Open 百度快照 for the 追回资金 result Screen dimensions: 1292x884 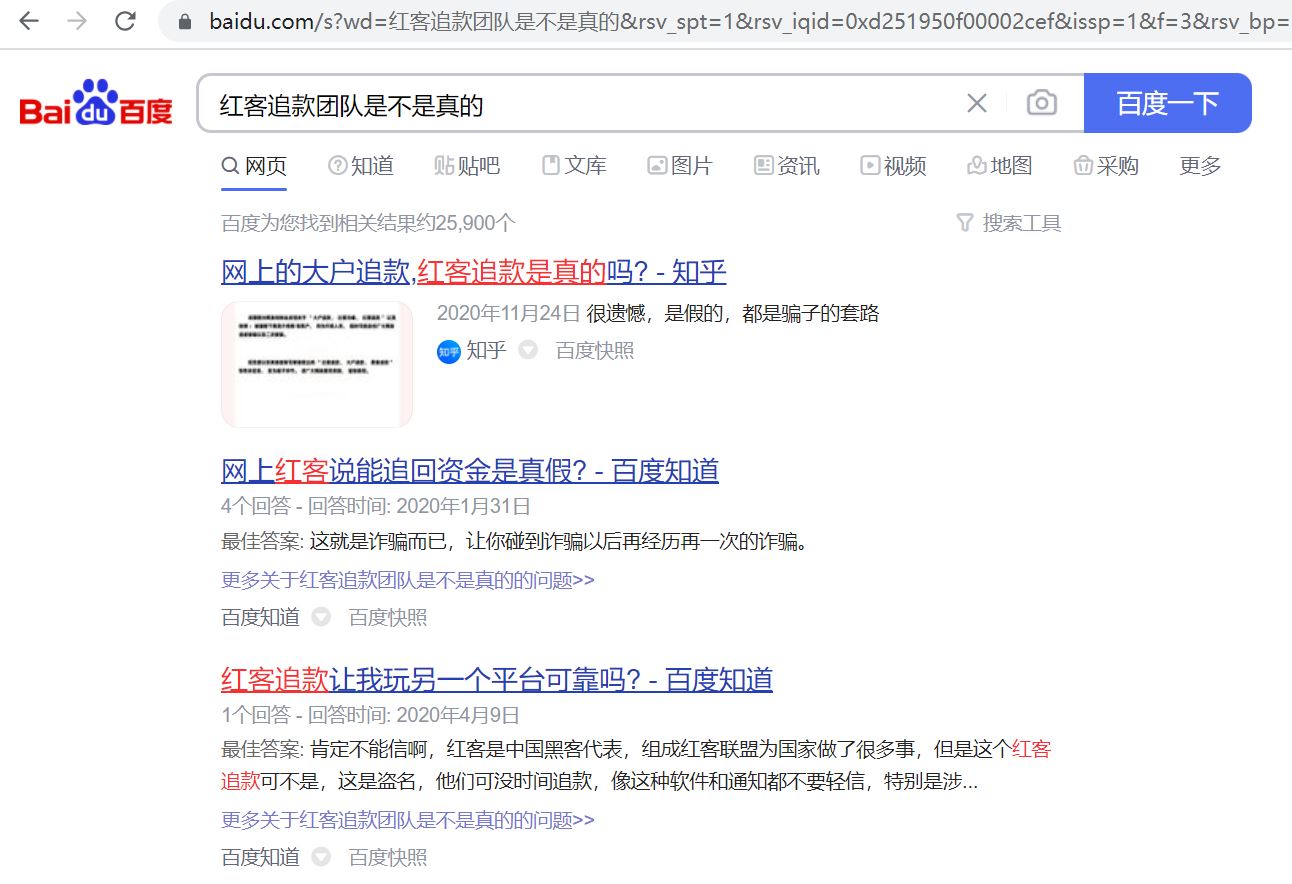click(388, 618)
